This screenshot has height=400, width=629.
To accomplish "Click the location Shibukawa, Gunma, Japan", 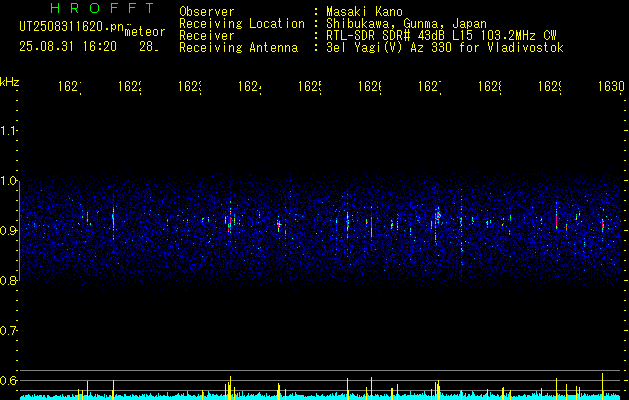I will click(x=406, y=24).
